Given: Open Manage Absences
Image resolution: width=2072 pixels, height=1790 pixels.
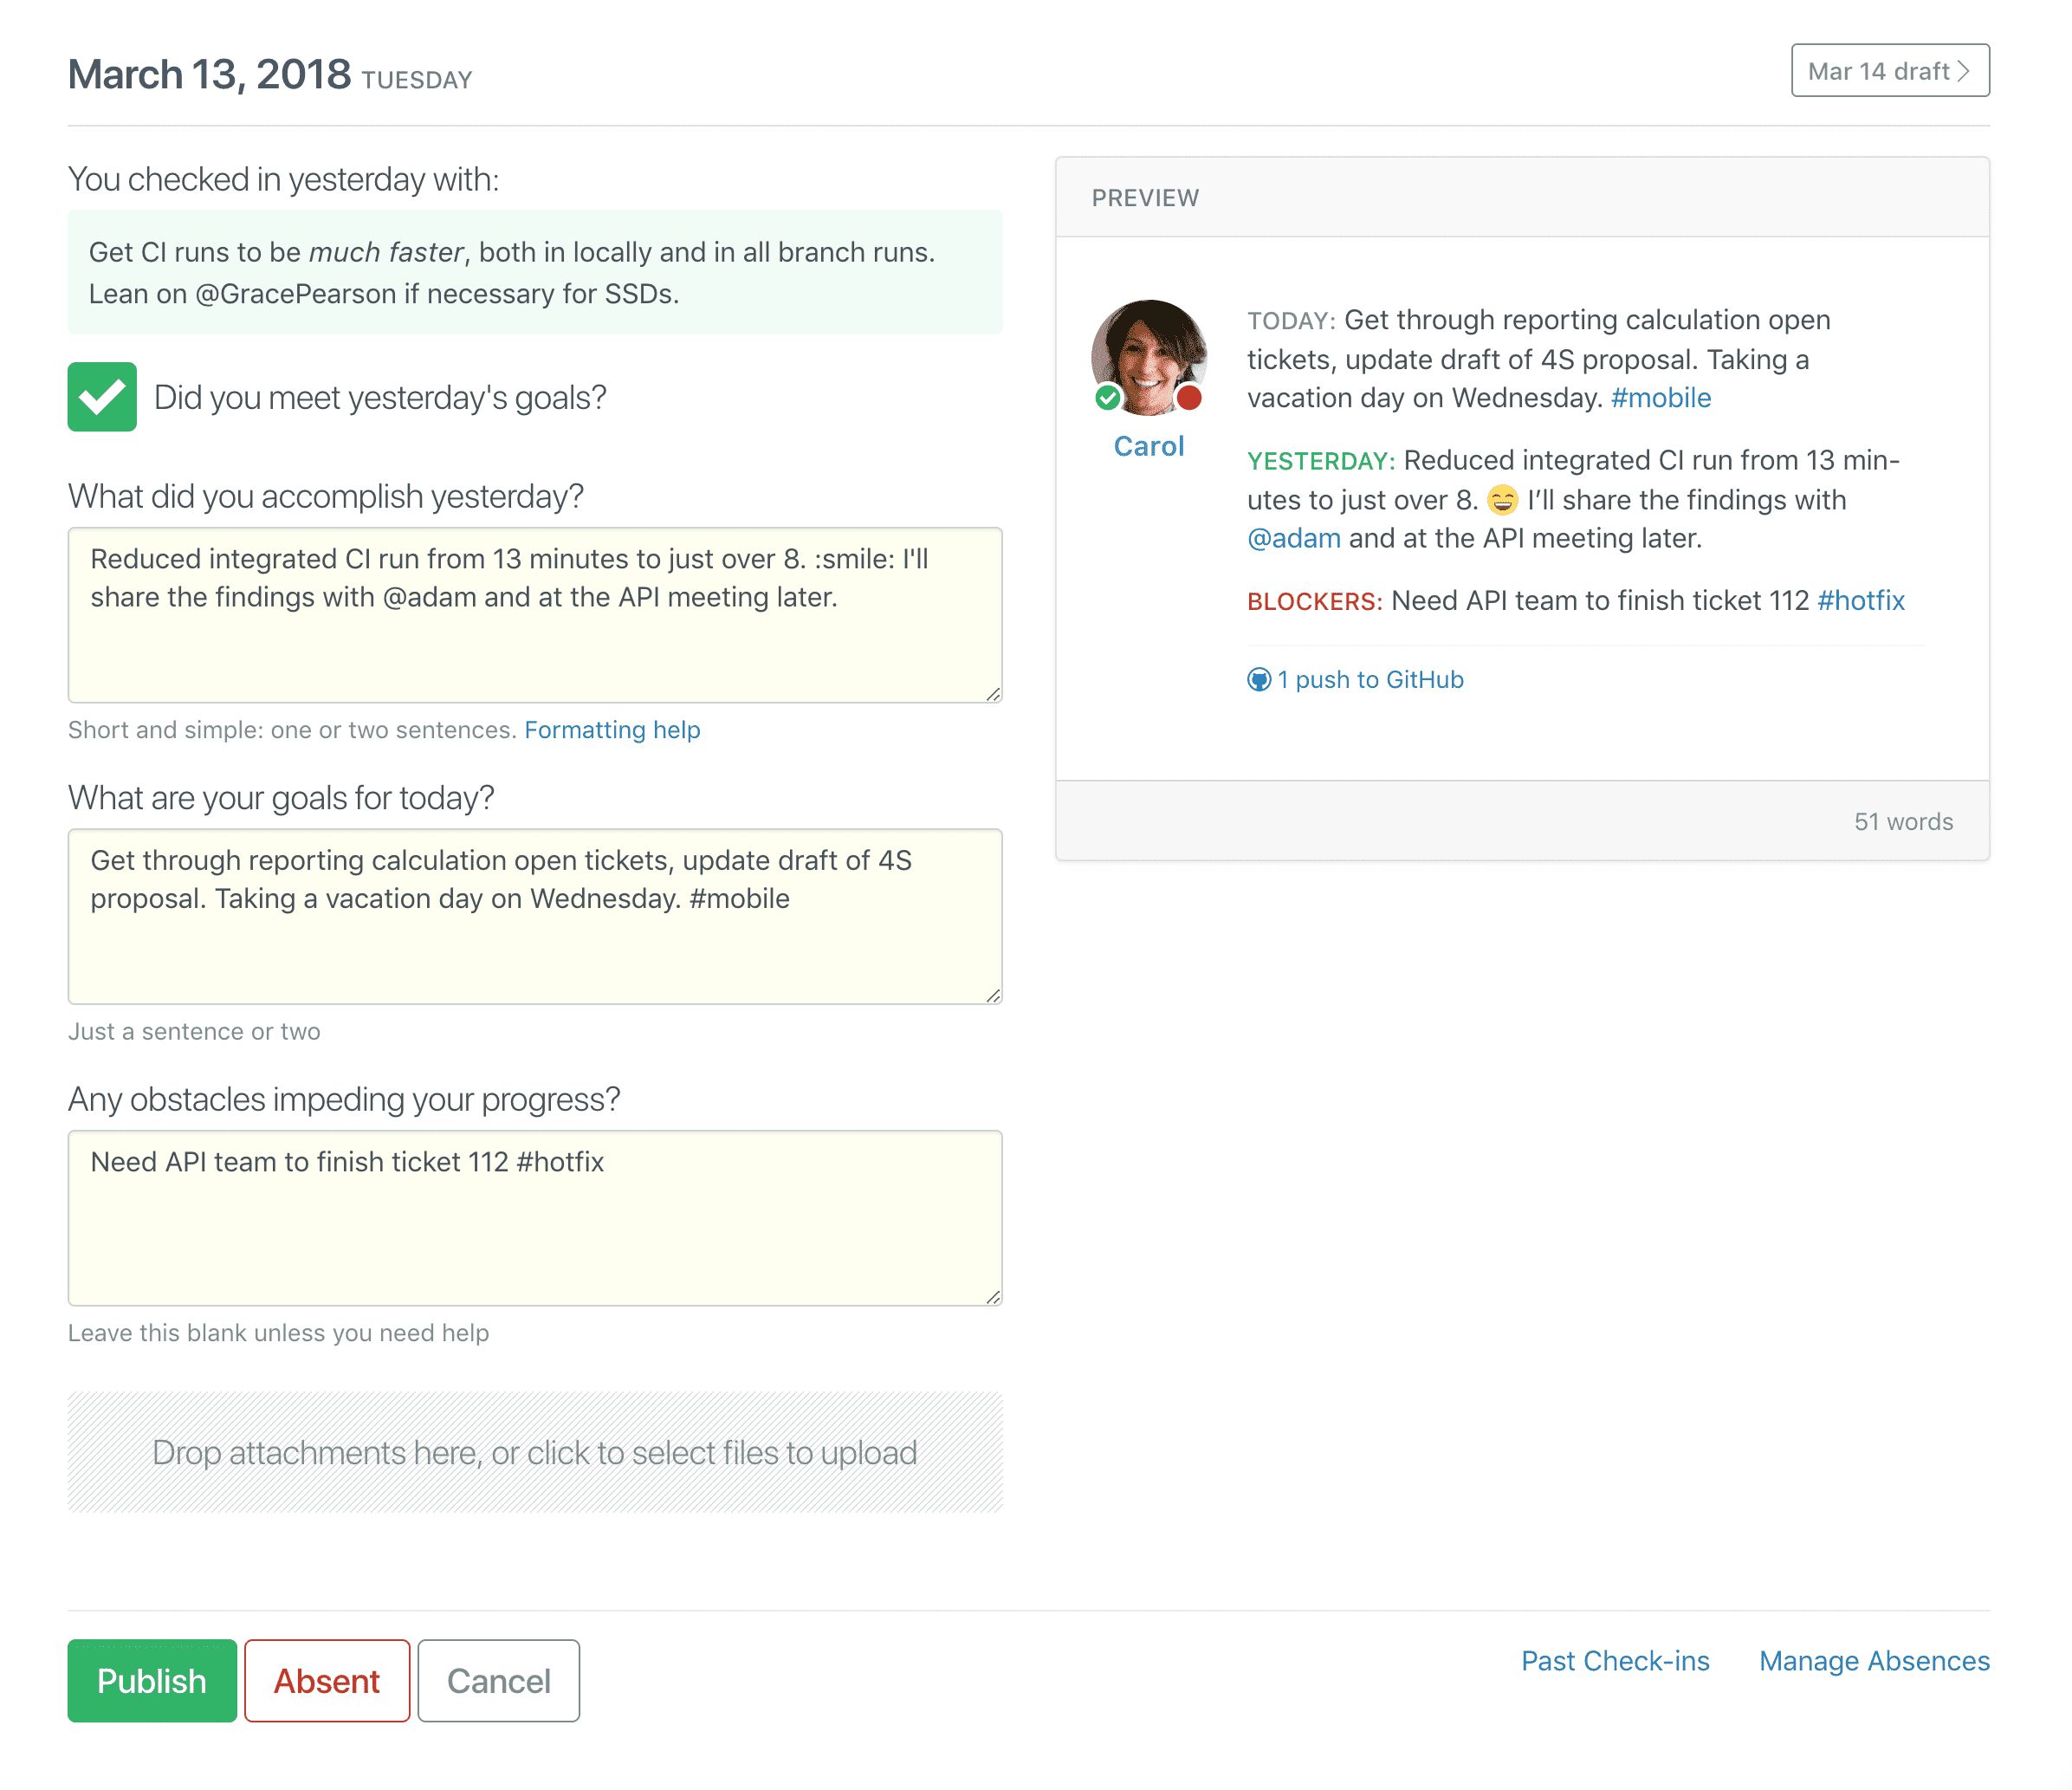Looking at the screenshot, I should 1874,1660.
